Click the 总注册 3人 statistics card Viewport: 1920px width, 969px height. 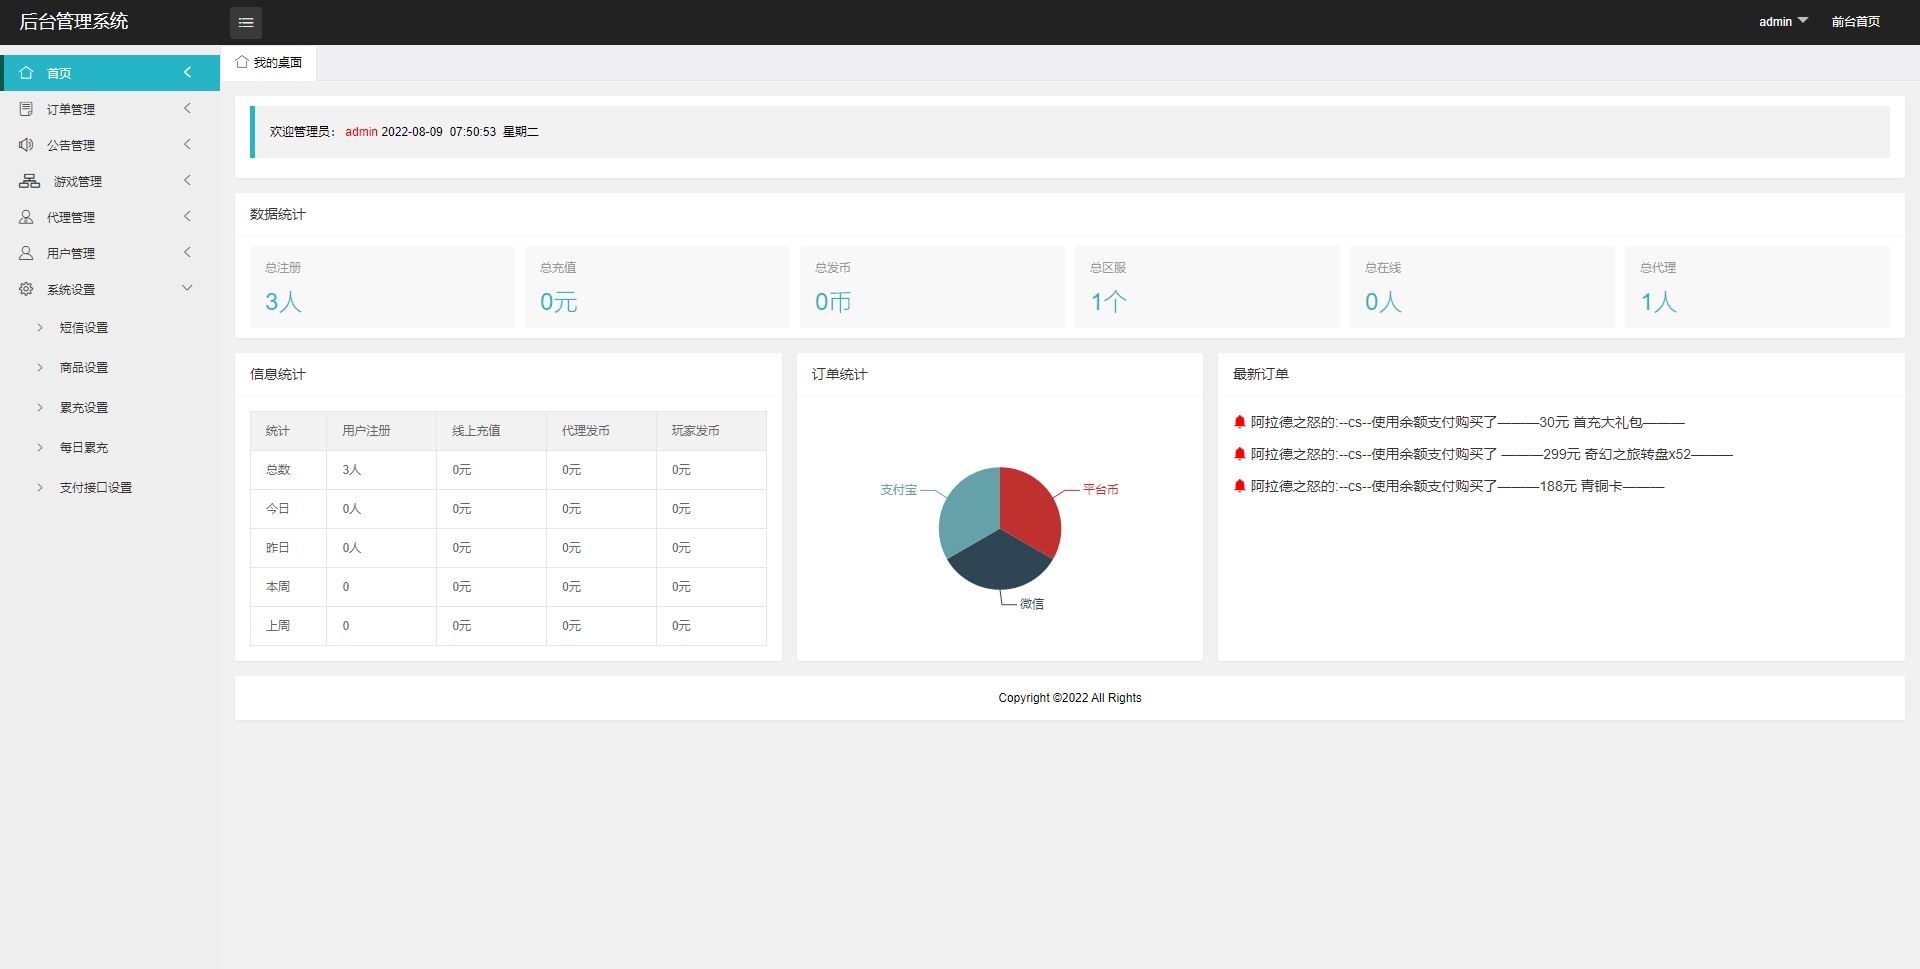(382, 287)
